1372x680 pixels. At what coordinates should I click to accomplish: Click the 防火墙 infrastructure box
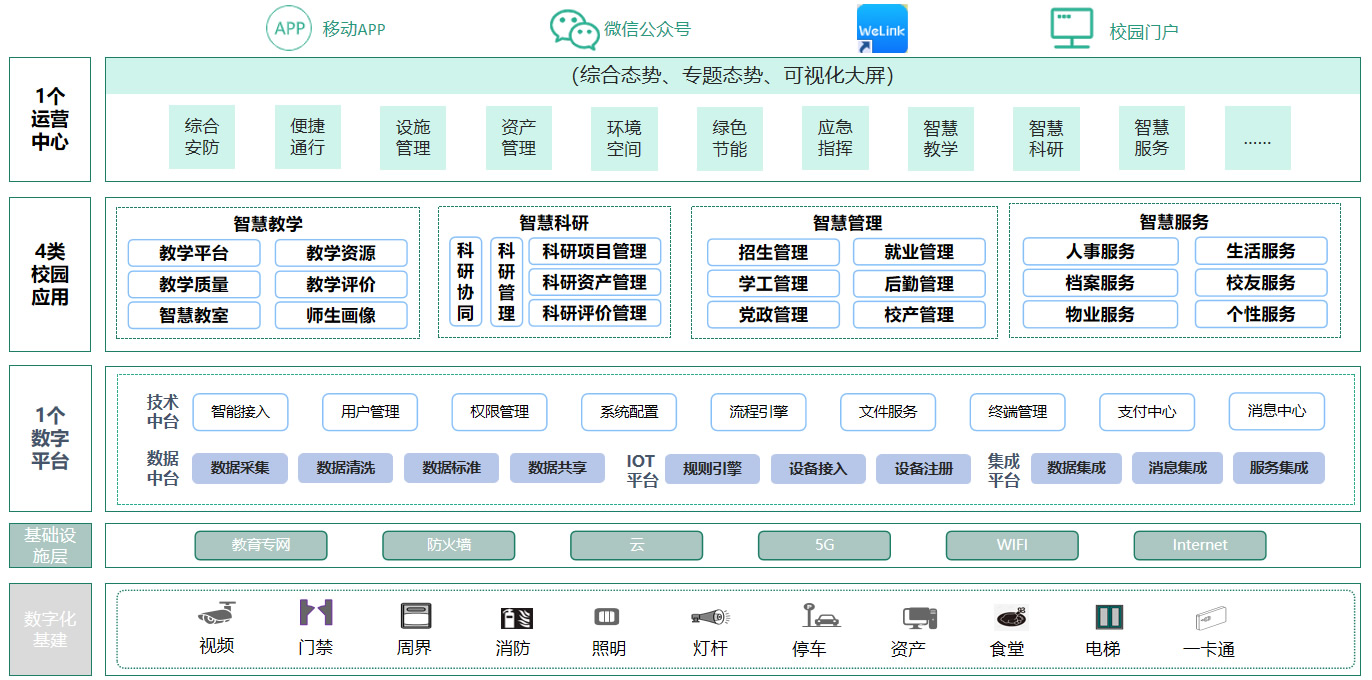click(x=449, y=545)
